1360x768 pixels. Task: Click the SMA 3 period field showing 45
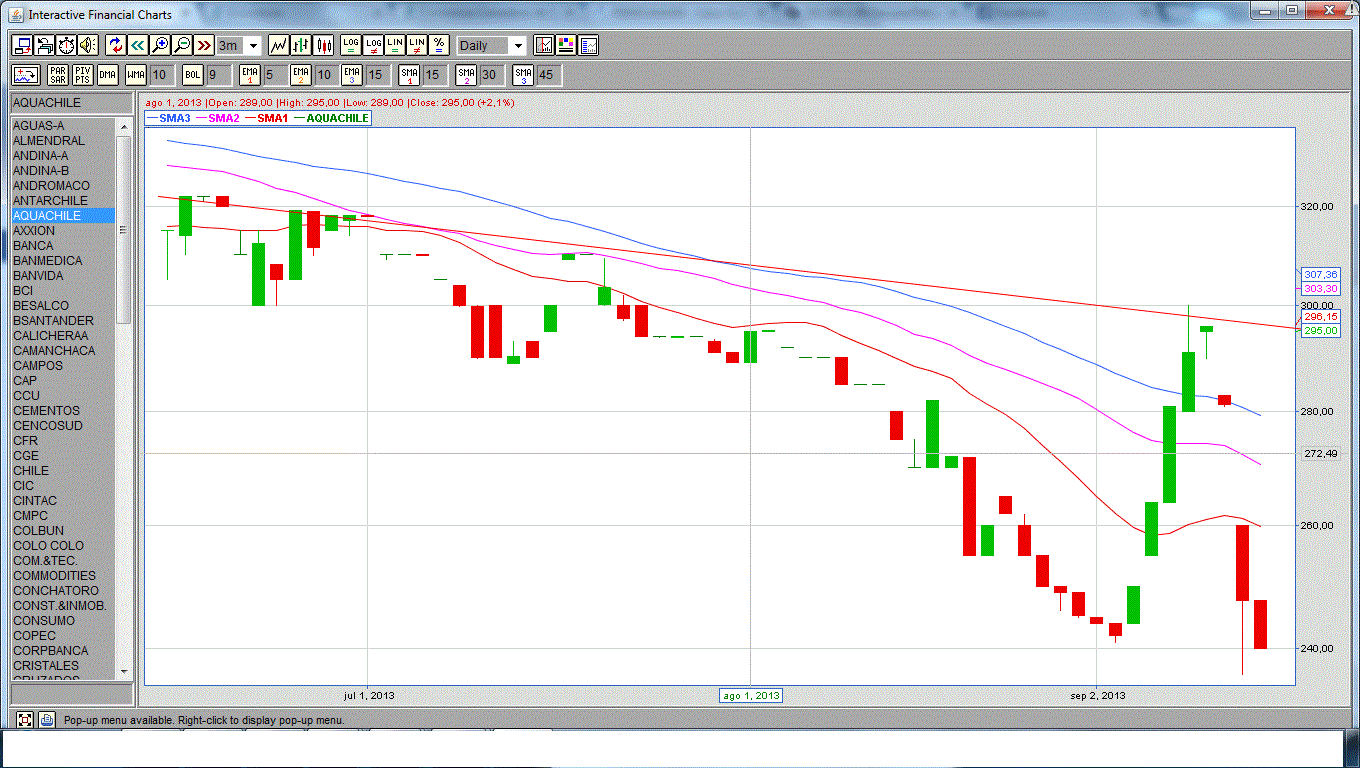pyautogui.click(x=549, y=75)
